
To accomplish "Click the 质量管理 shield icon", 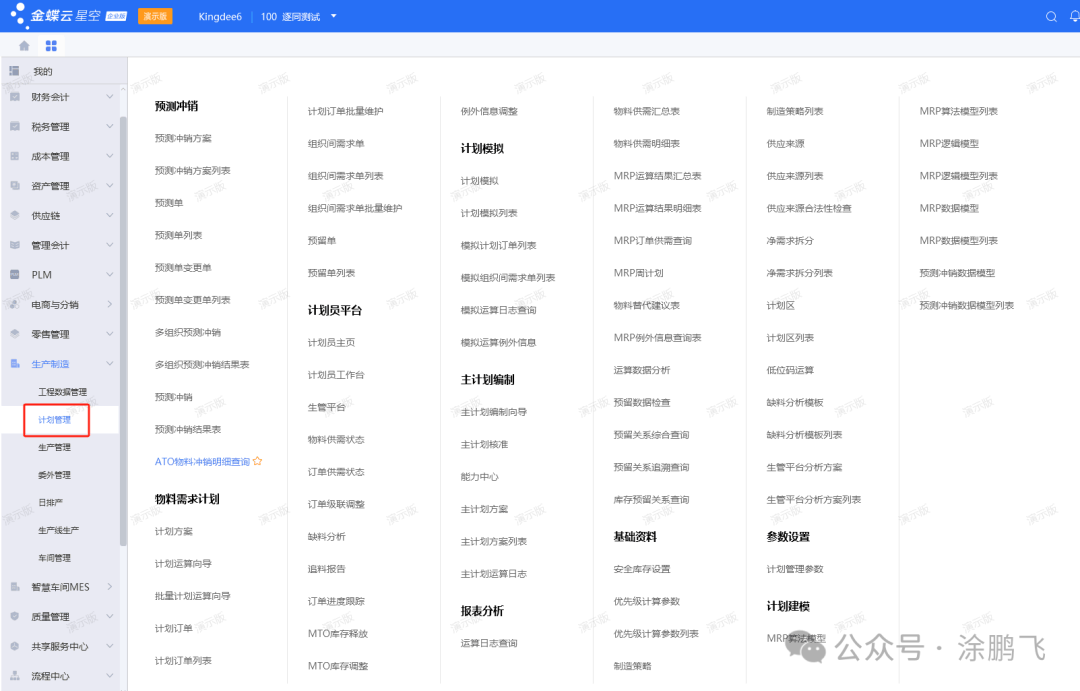I will click(14, 617).
